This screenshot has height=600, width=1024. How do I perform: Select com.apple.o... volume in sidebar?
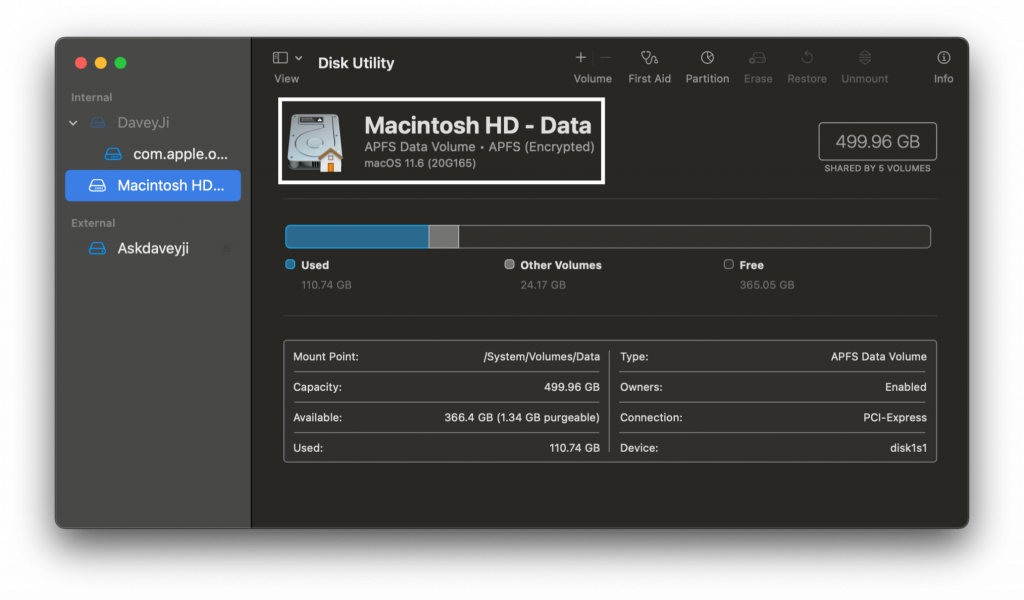(166, 154)
